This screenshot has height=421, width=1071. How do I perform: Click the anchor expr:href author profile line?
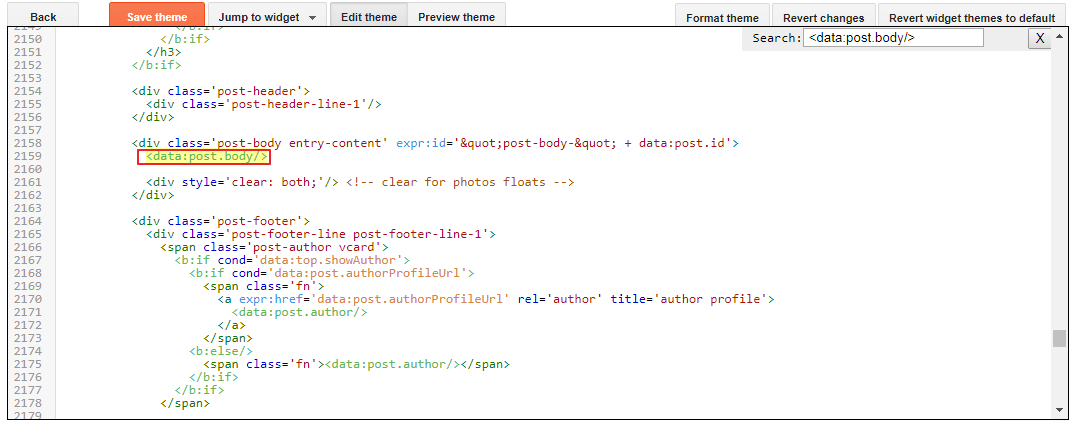(496, 299)
